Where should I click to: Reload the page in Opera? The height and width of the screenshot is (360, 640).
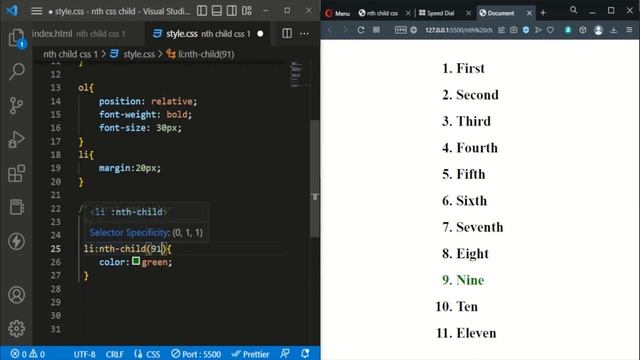coord(361,30)
